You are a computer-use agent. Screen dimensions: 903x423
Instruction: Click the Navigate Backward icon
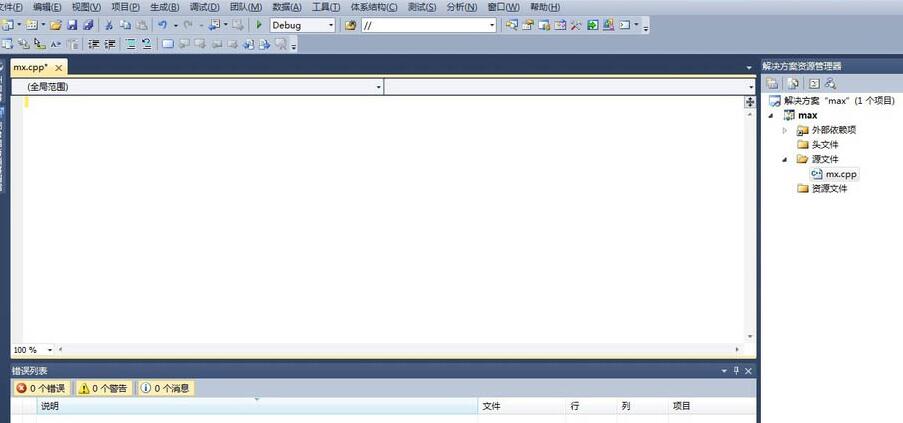[214, 25]
